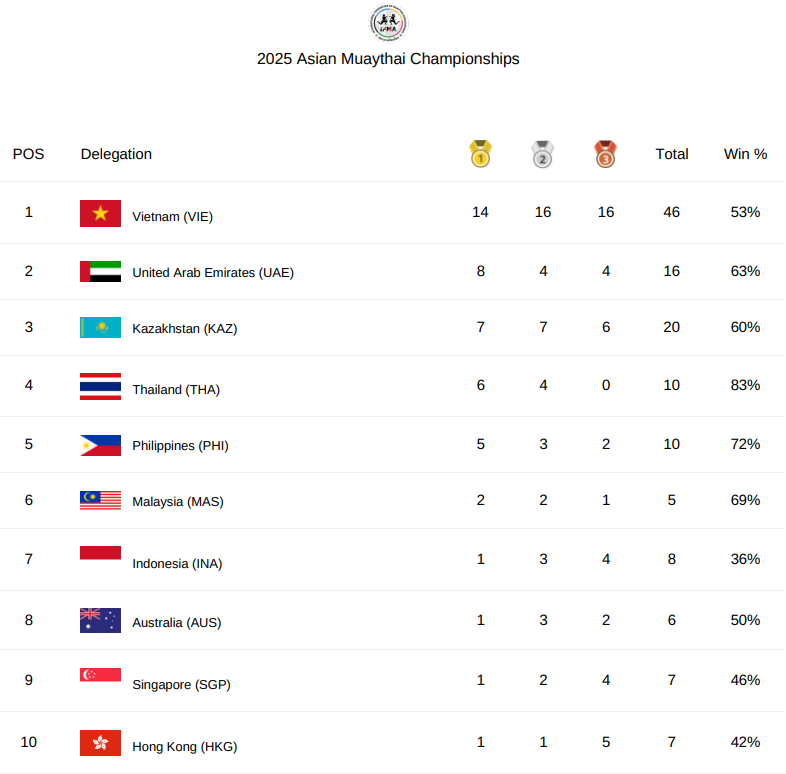Open the Singapore (SGP) delegation link

[x=181, y=684]
